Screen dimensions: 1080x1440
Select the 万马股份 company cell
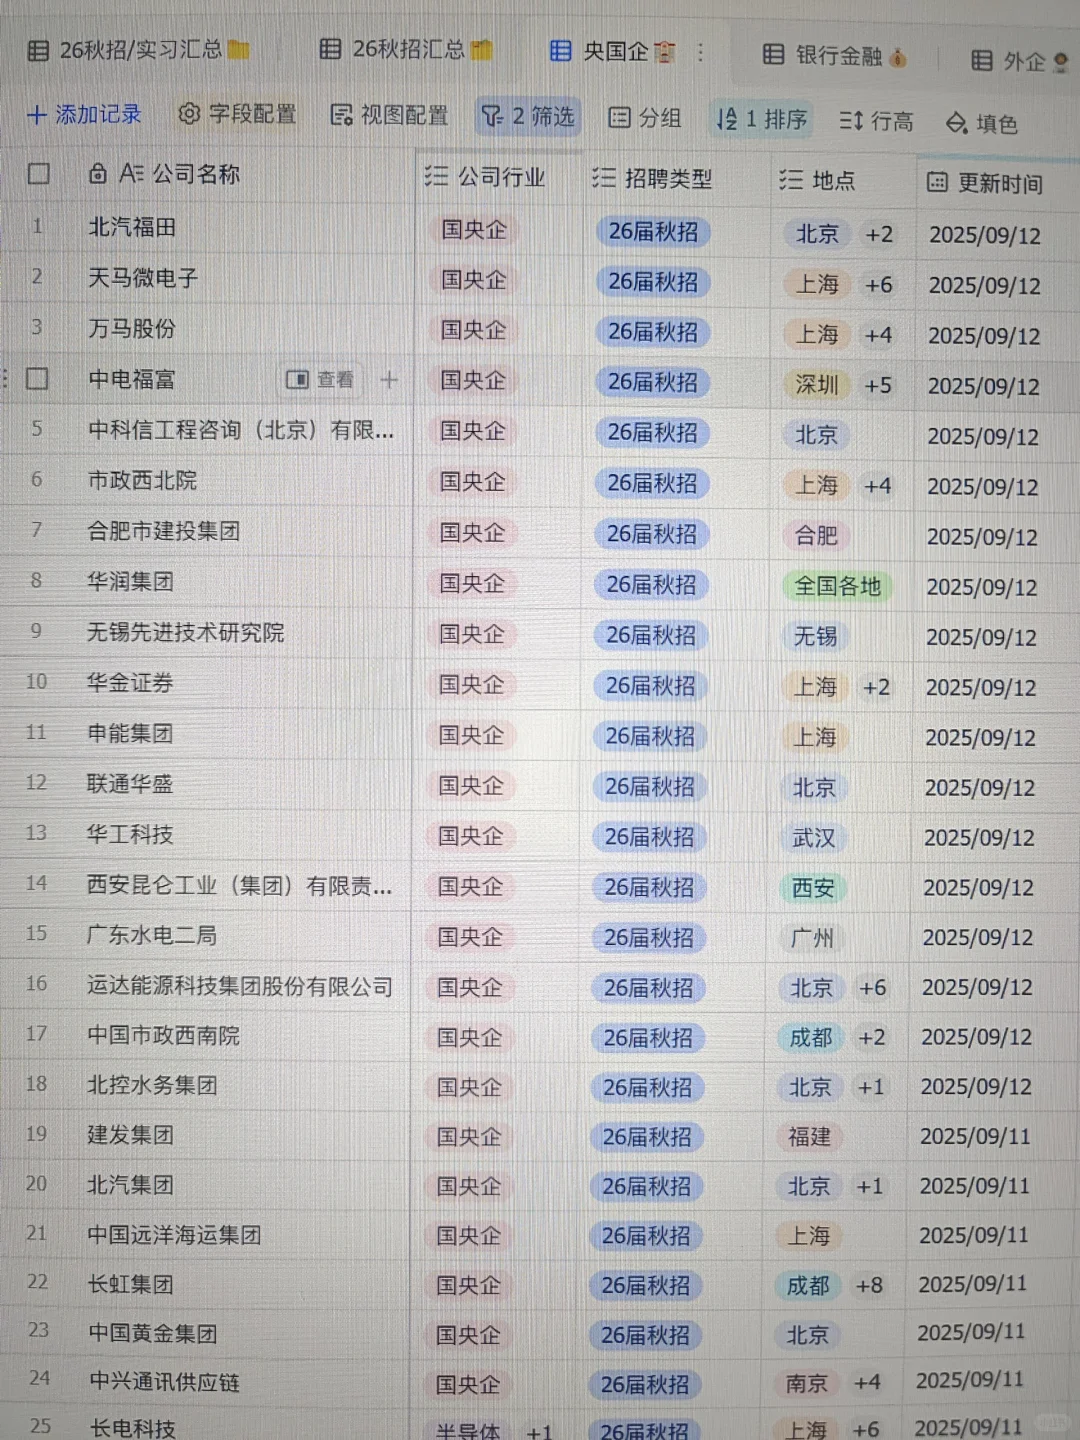click(132, 328)
